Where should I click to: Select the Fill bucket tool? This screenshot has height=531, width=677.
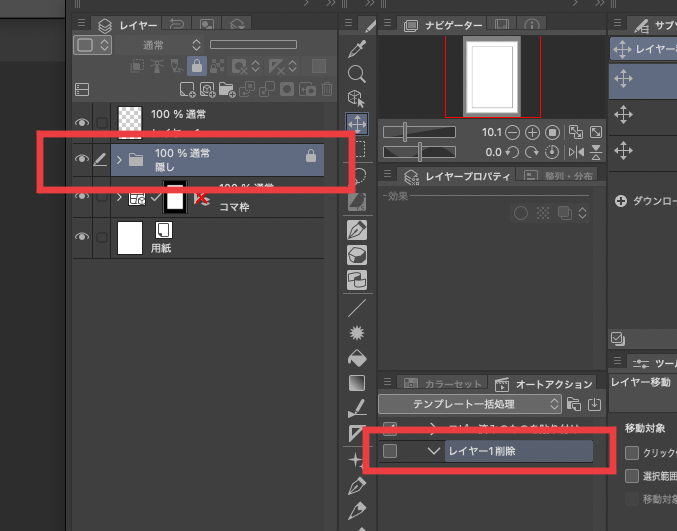(357, 358)
